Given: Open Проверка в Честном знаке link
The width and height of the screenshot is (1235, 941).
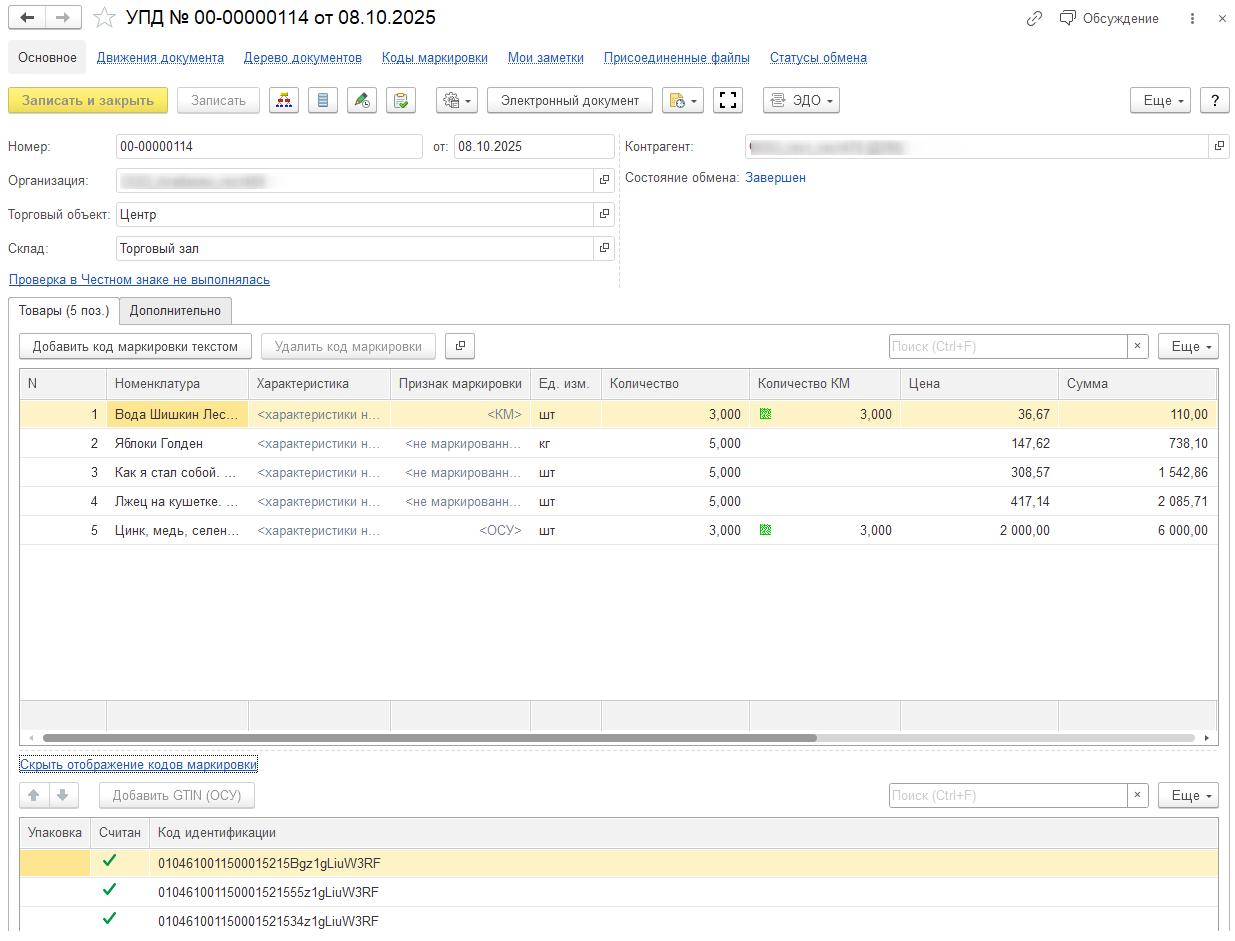Looking at the screenshot, I should tap(139, 280).
